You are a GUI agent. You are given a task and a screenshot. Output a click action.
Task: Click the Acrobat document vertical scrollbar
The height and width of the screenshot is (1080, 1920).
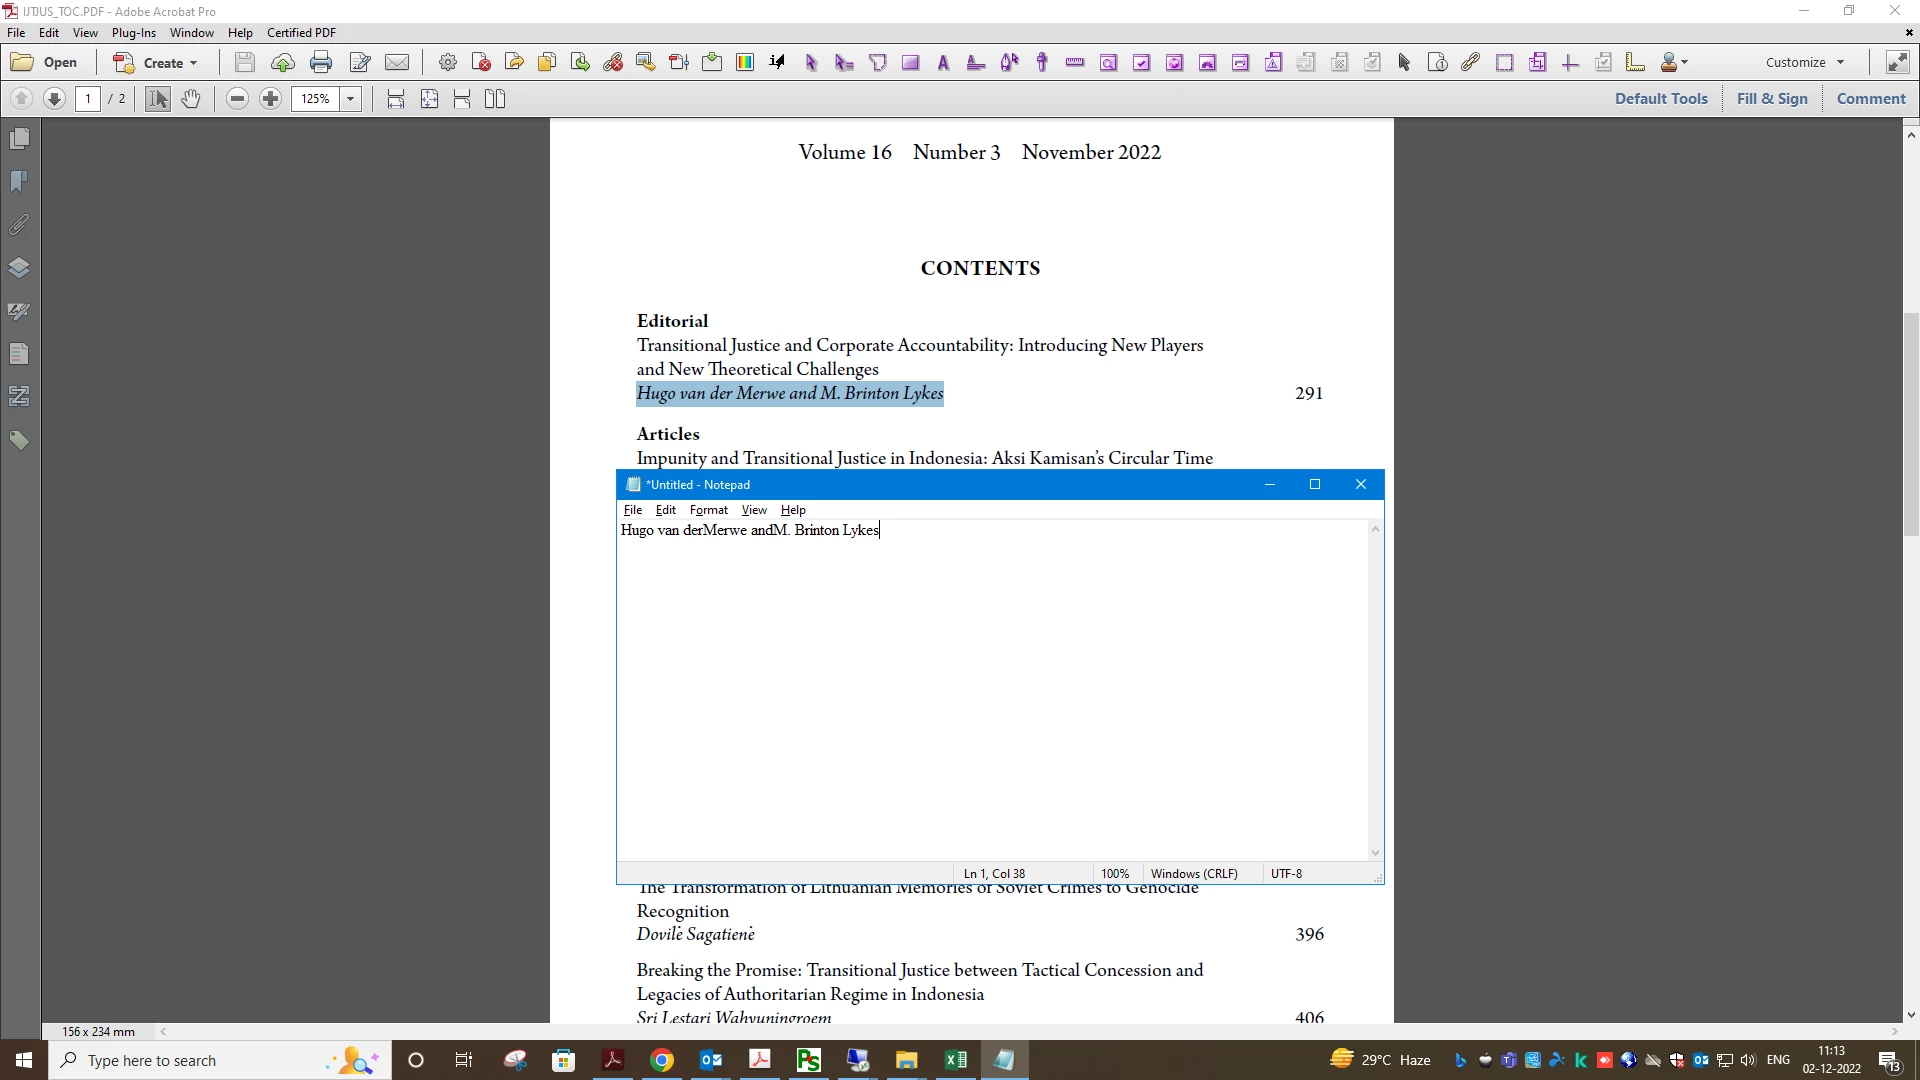click(1911, 425)
